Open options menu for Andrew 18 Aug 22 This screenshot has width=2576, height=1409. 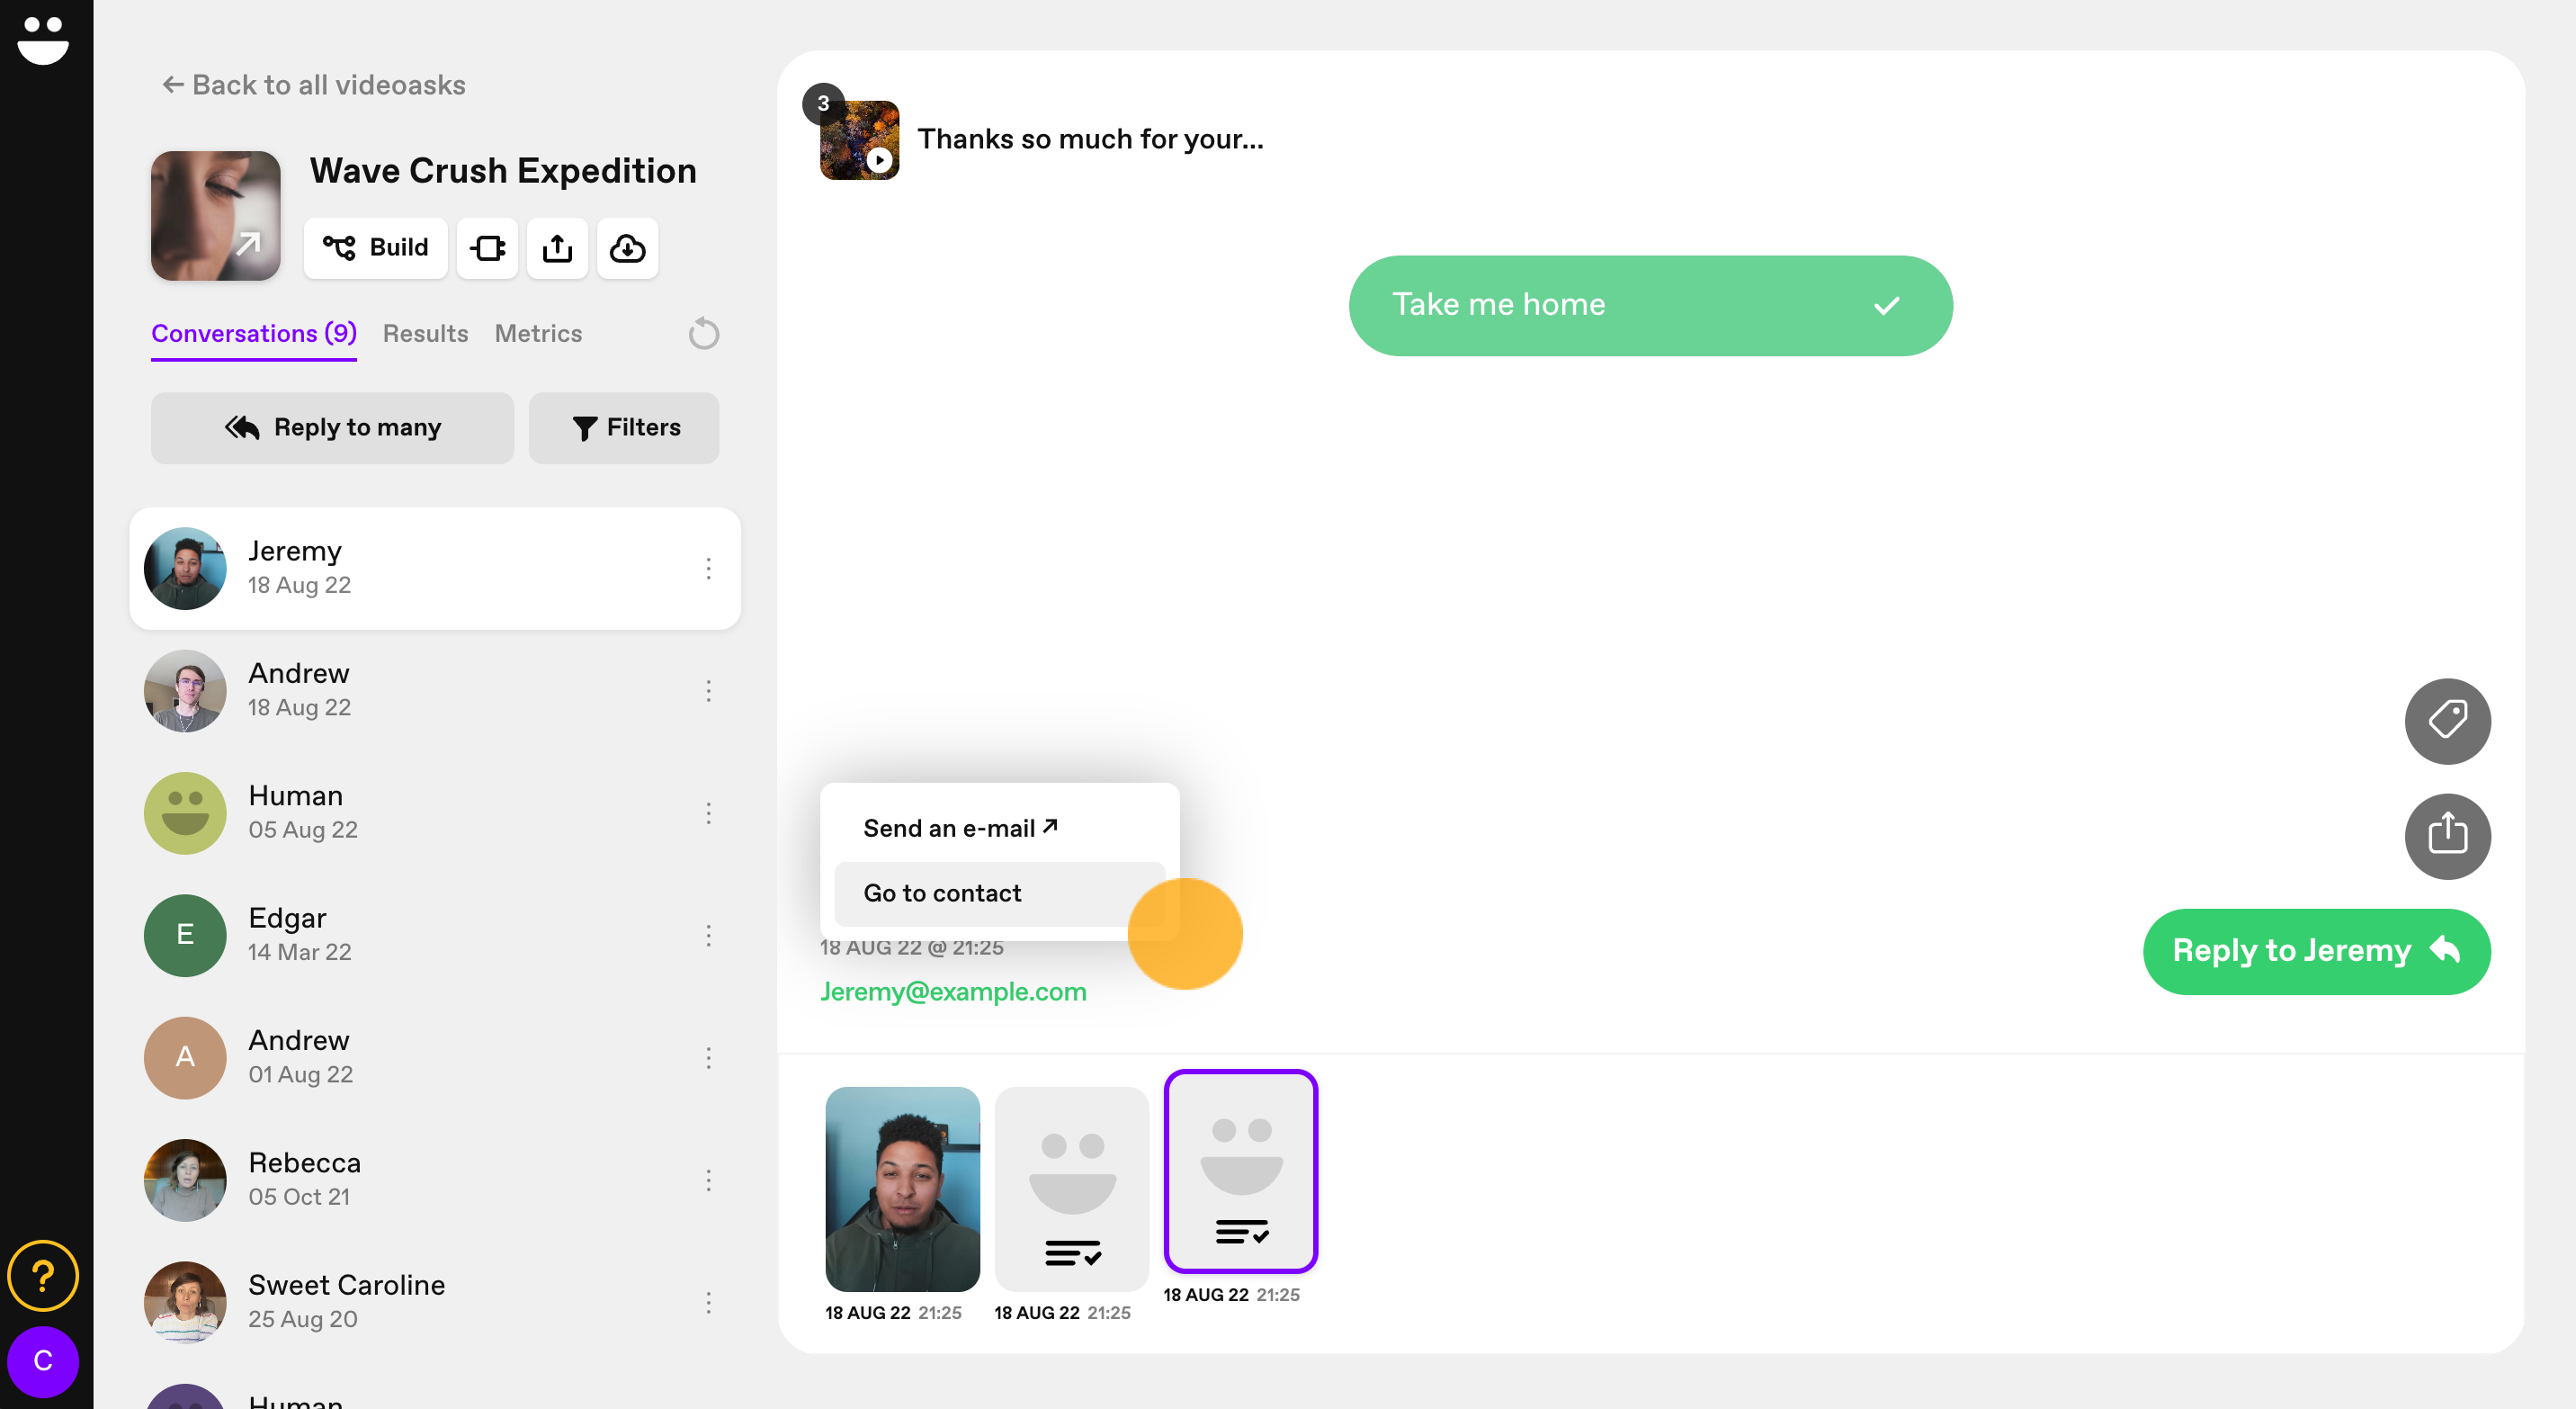coord(708,690)
